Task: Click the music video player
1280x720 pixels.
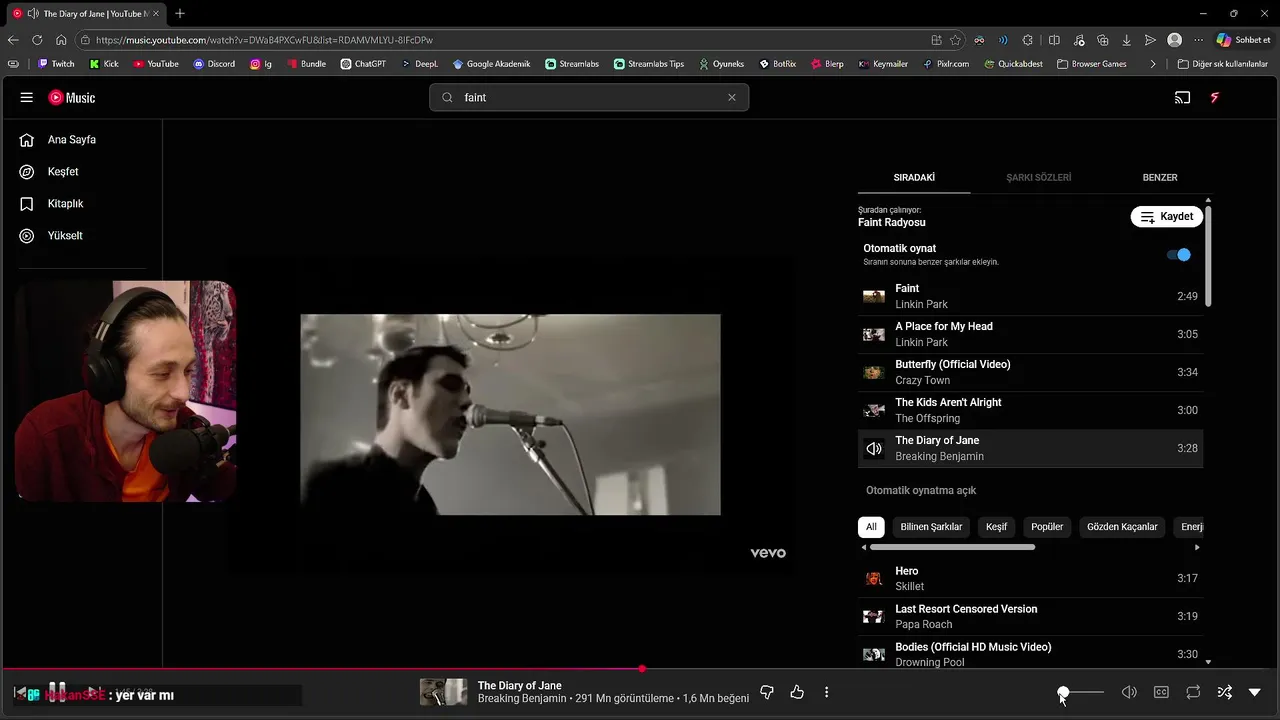Action: pyautogui.click(x=510, y=415)
